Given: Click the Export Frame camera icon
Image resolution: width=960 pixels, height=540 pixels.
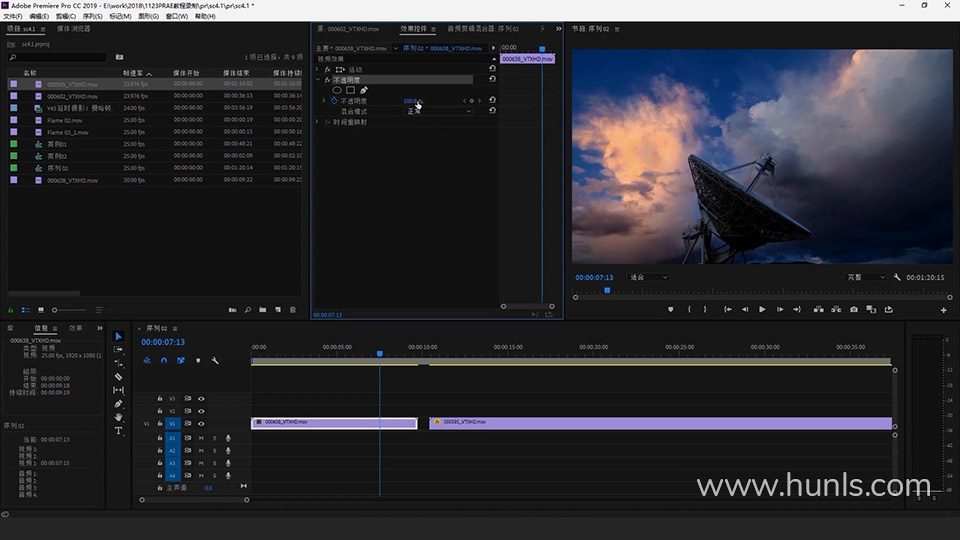Looking at the screenshot, I should pos(853,310).
